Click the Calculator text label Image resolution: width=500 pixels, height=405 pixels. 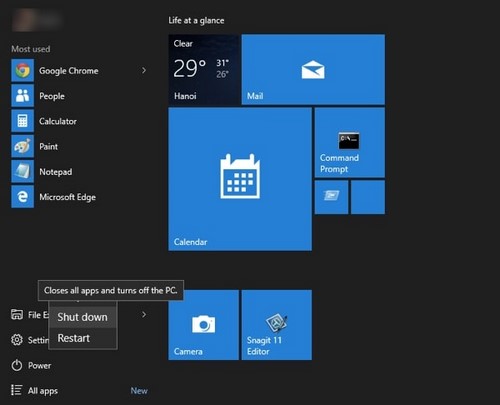click(x=58, y=121)
